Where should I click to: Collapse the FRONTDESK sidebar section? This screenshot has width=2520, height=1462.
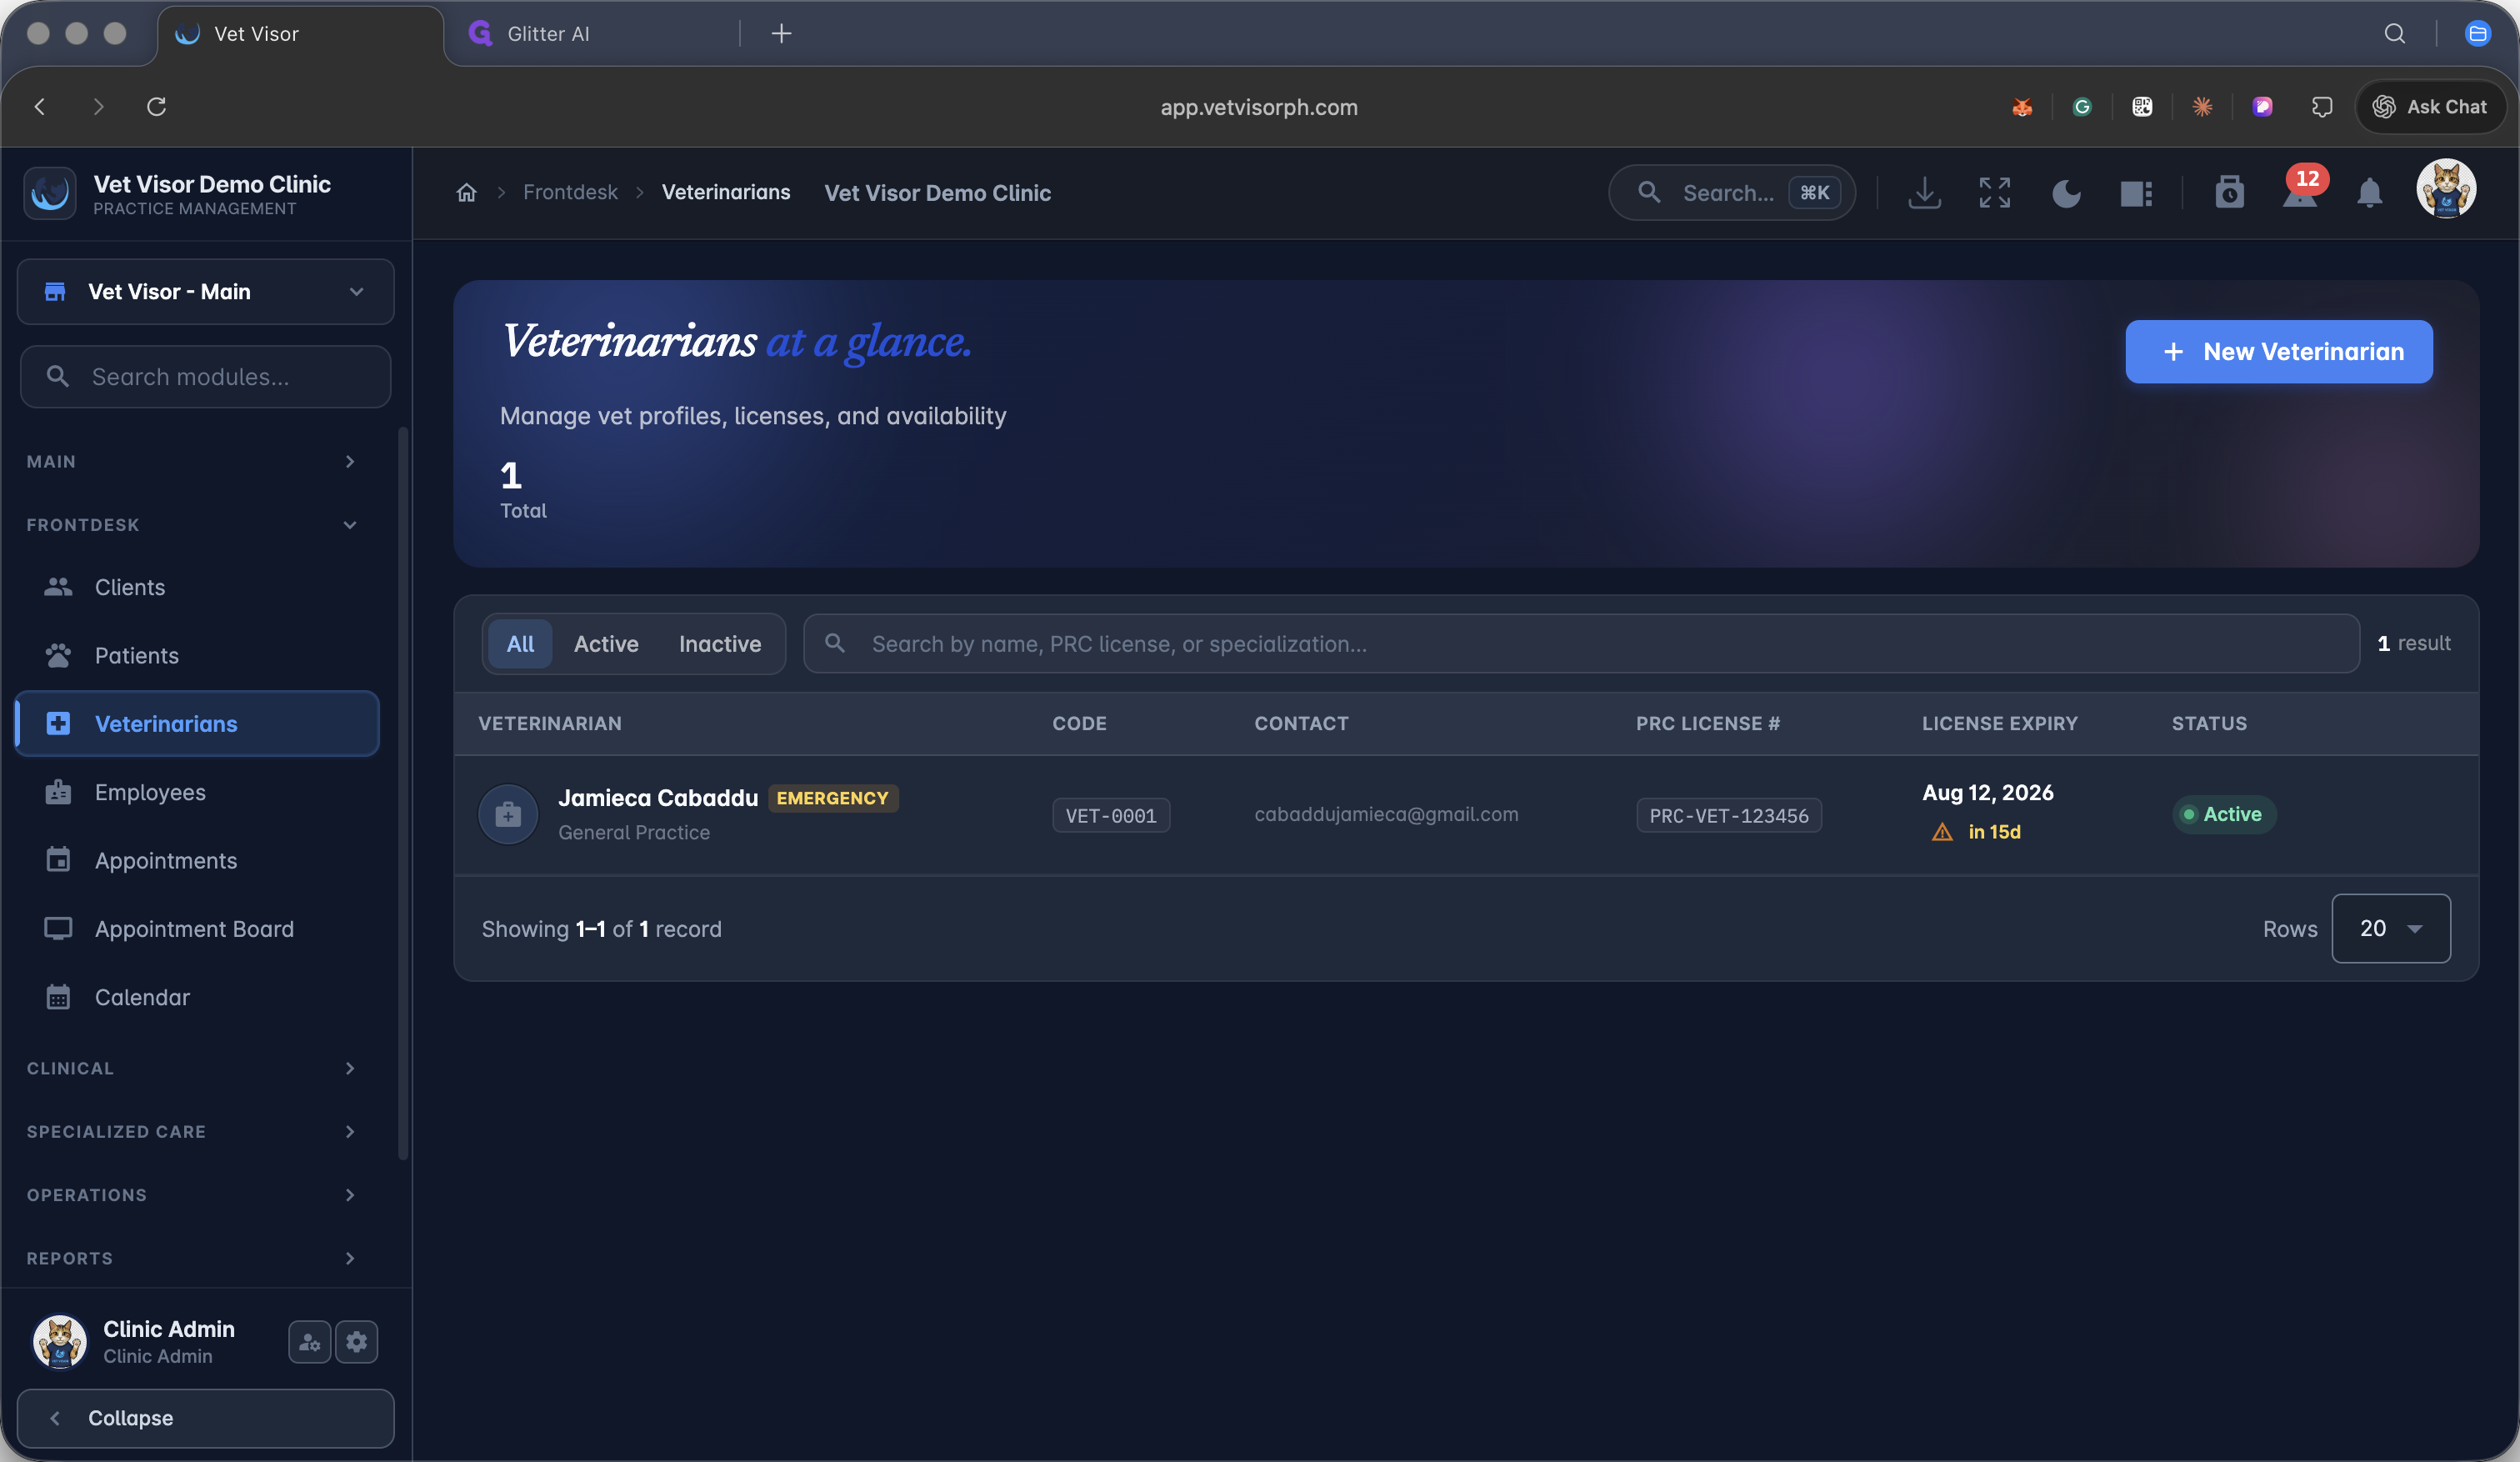[x=192, y=525]
